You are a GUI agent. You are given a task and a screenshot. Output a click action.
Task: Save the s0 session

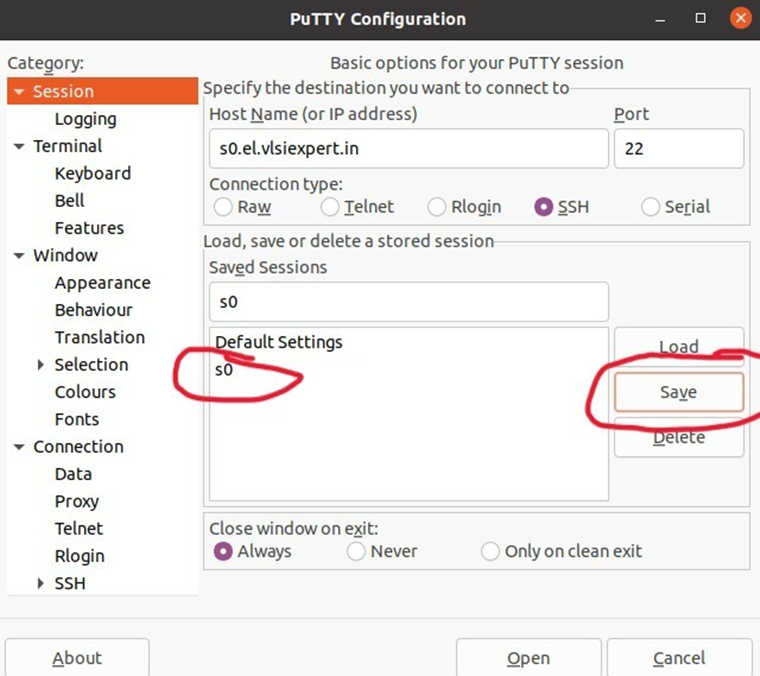pos(679,392)
